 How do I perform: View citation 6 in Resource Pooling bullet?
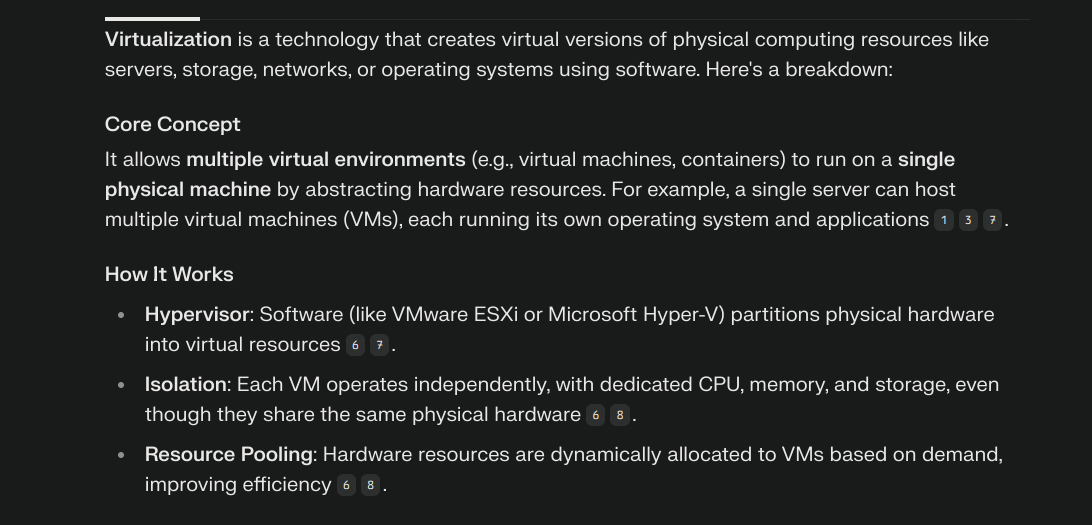(x=346, y=485)
